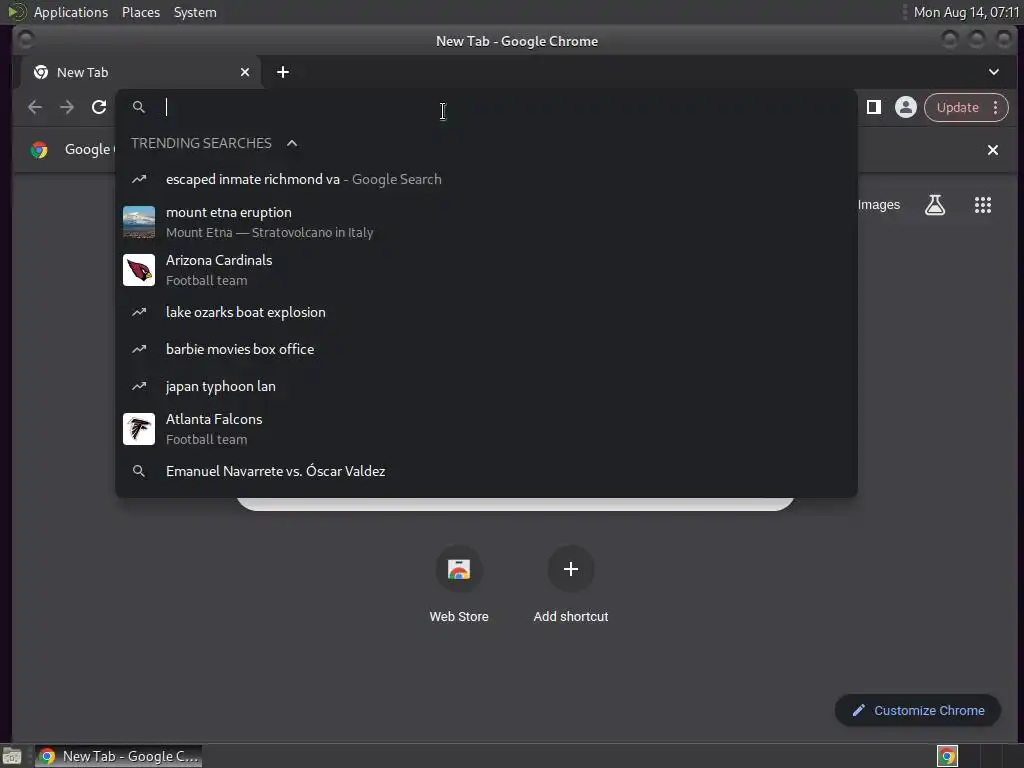This screenshot has width=1024, height=768.
Task: Click the Atlanta Falcons logo
Action: coord(139,429)
